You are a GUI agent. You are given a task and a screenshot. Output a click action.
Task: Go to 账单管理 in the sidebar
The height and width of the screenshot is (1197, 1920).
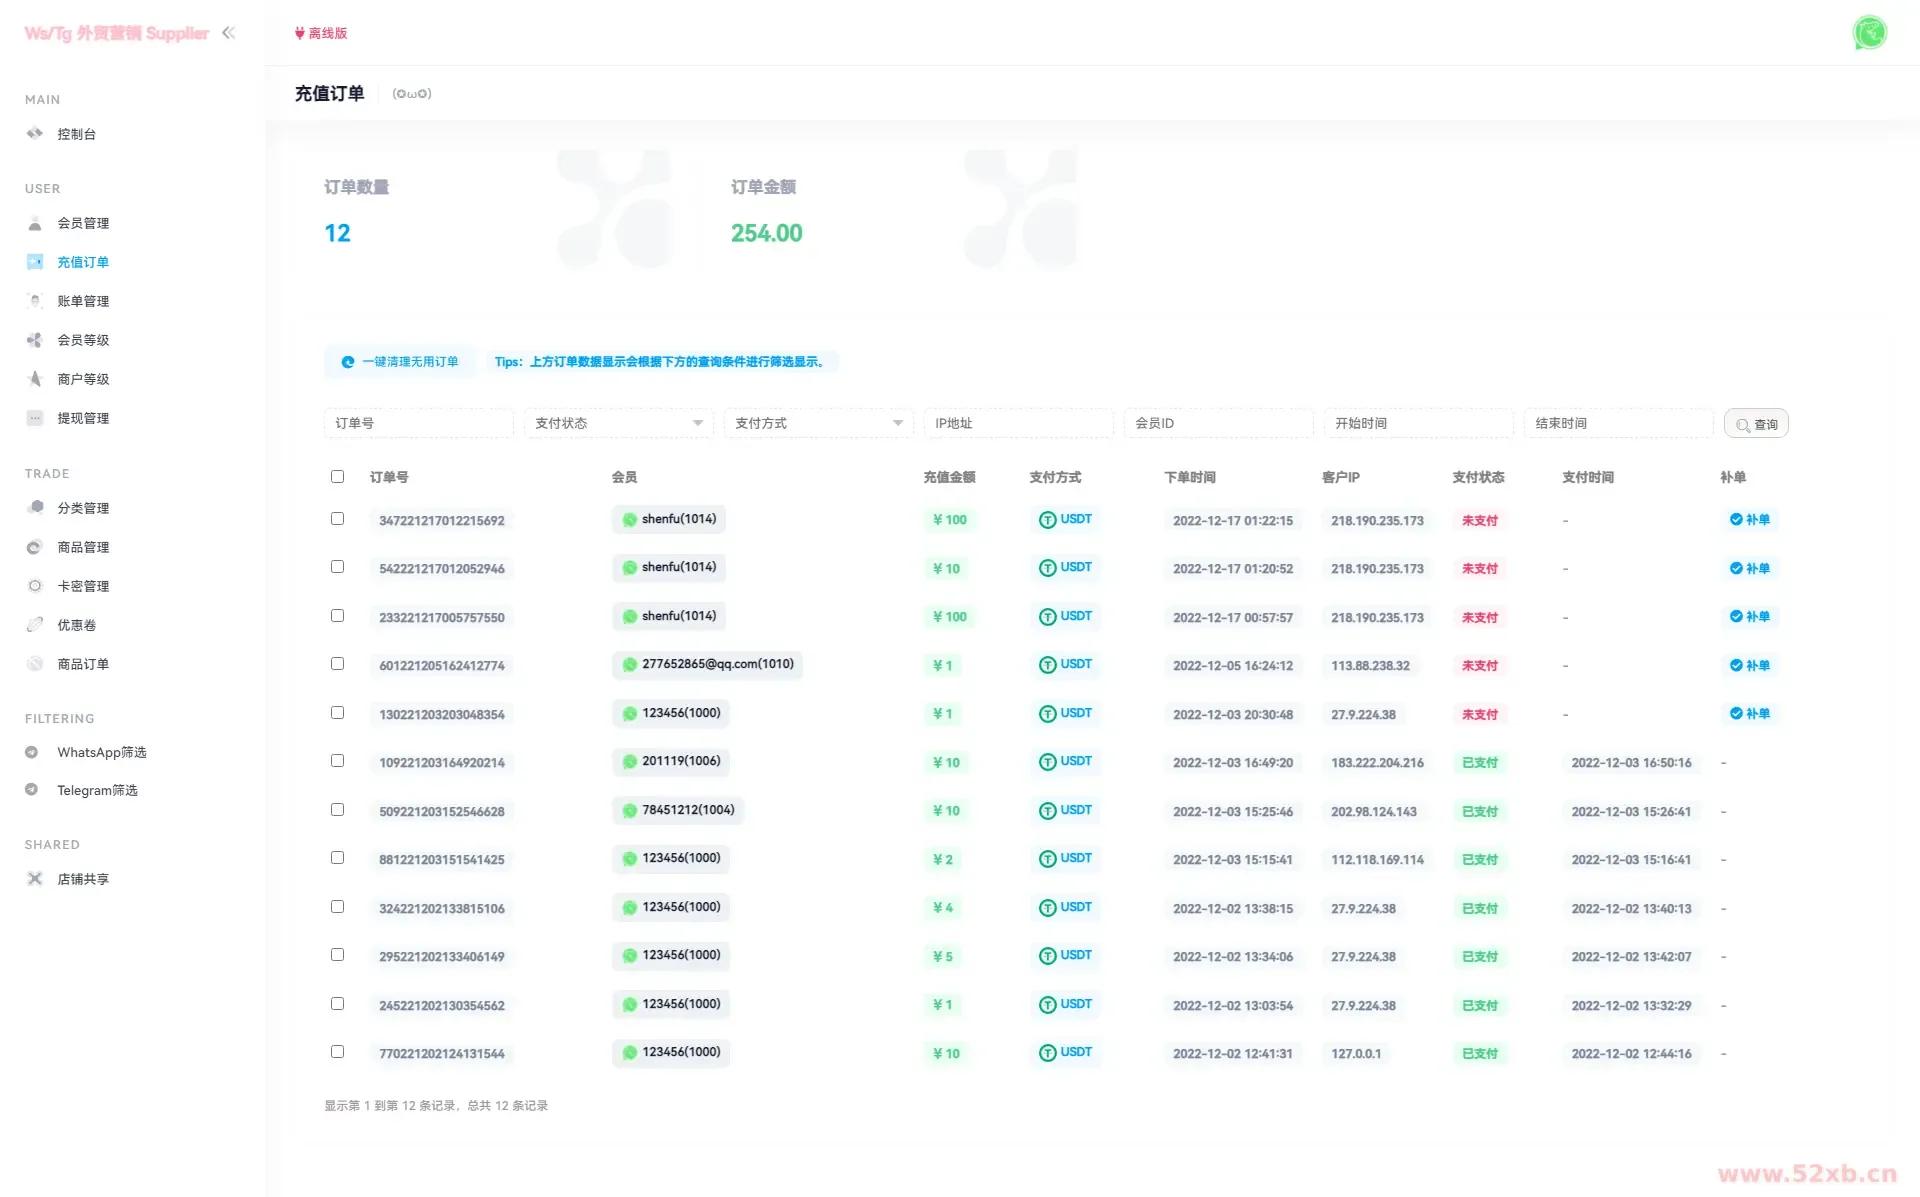(83, 301)
